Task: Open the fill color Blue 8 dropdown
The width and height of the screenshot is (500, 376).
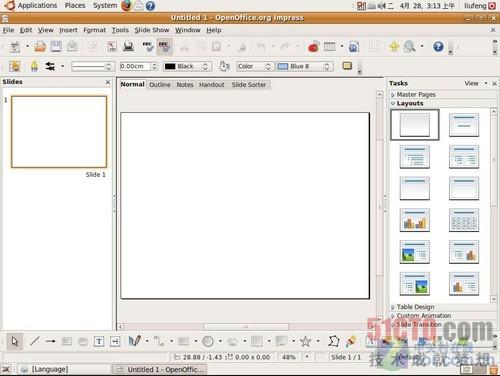Action: point(304,66)
